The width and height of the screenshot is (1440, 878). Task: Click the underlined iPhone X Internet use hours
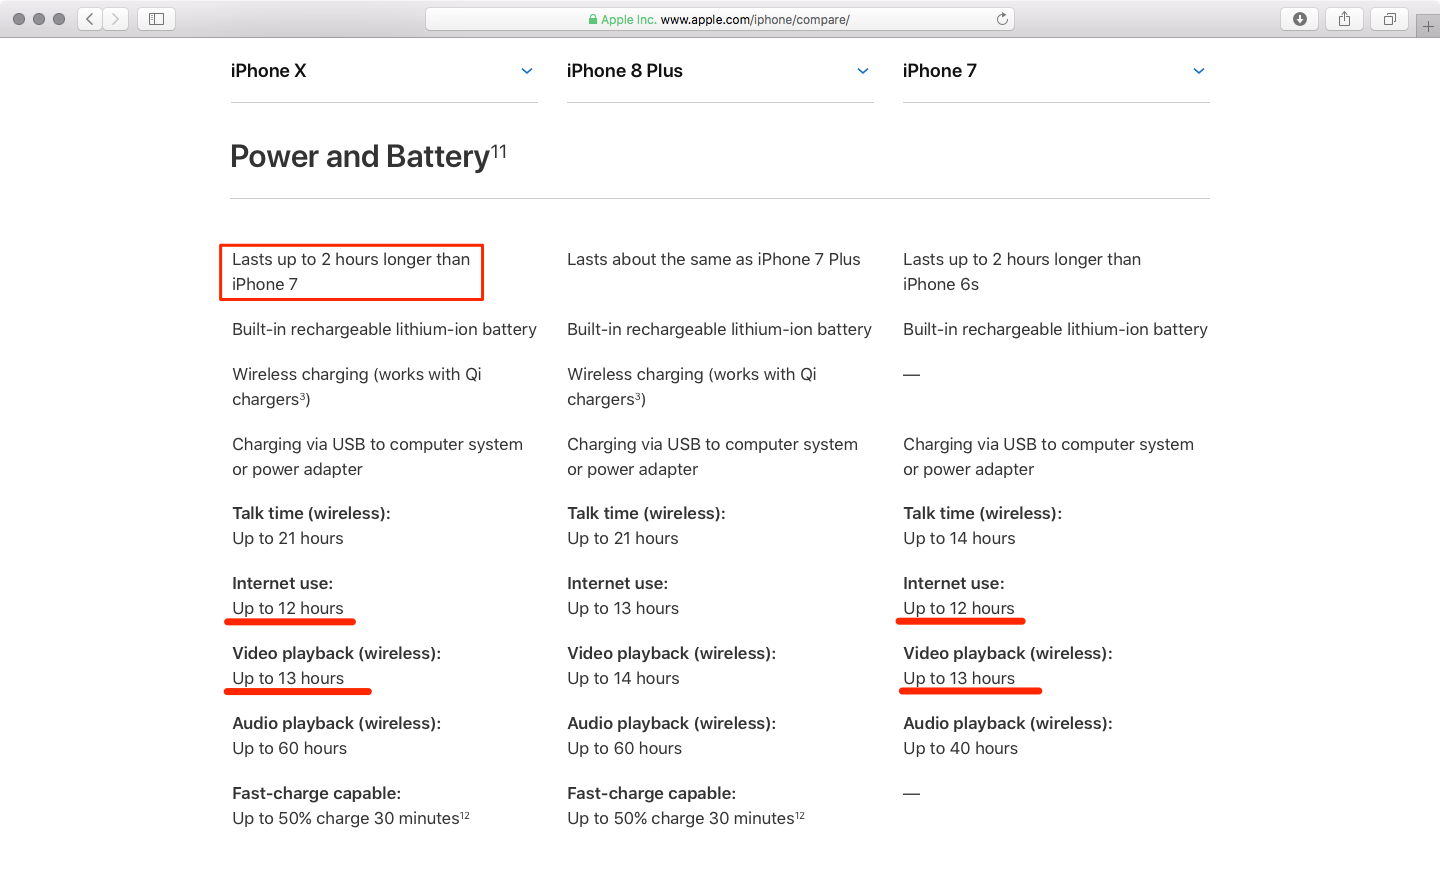pos(287,608)
